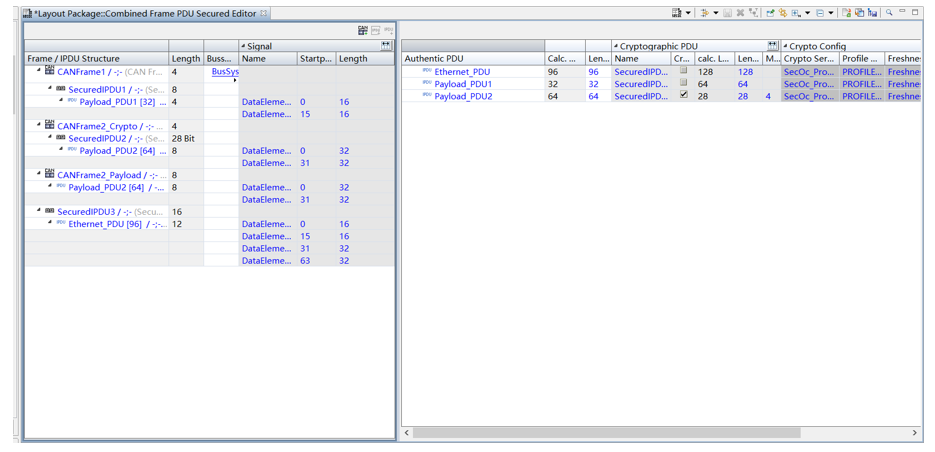
Task: Click the column fit icon in Signal header
Action: pyautogui.click(x=386, y=46)
